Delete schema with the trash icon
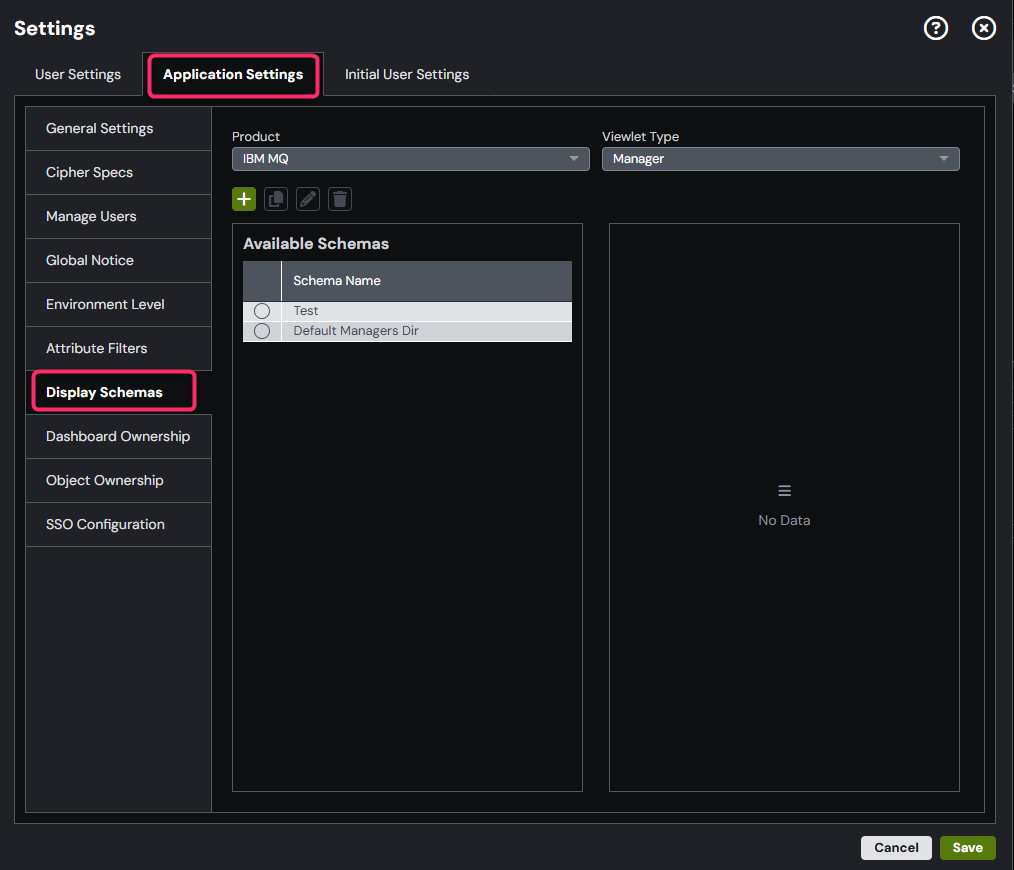Screen dimensions: 1014x870 339,198
